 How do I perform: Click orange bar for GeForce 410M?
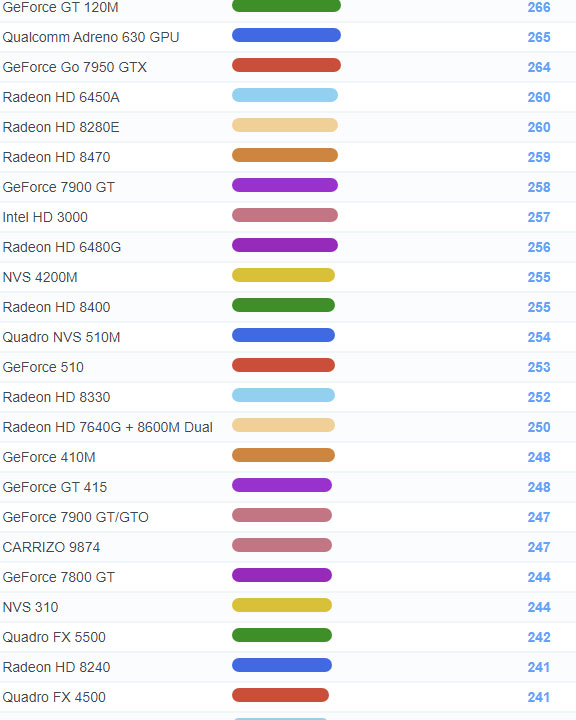[283, 455]
